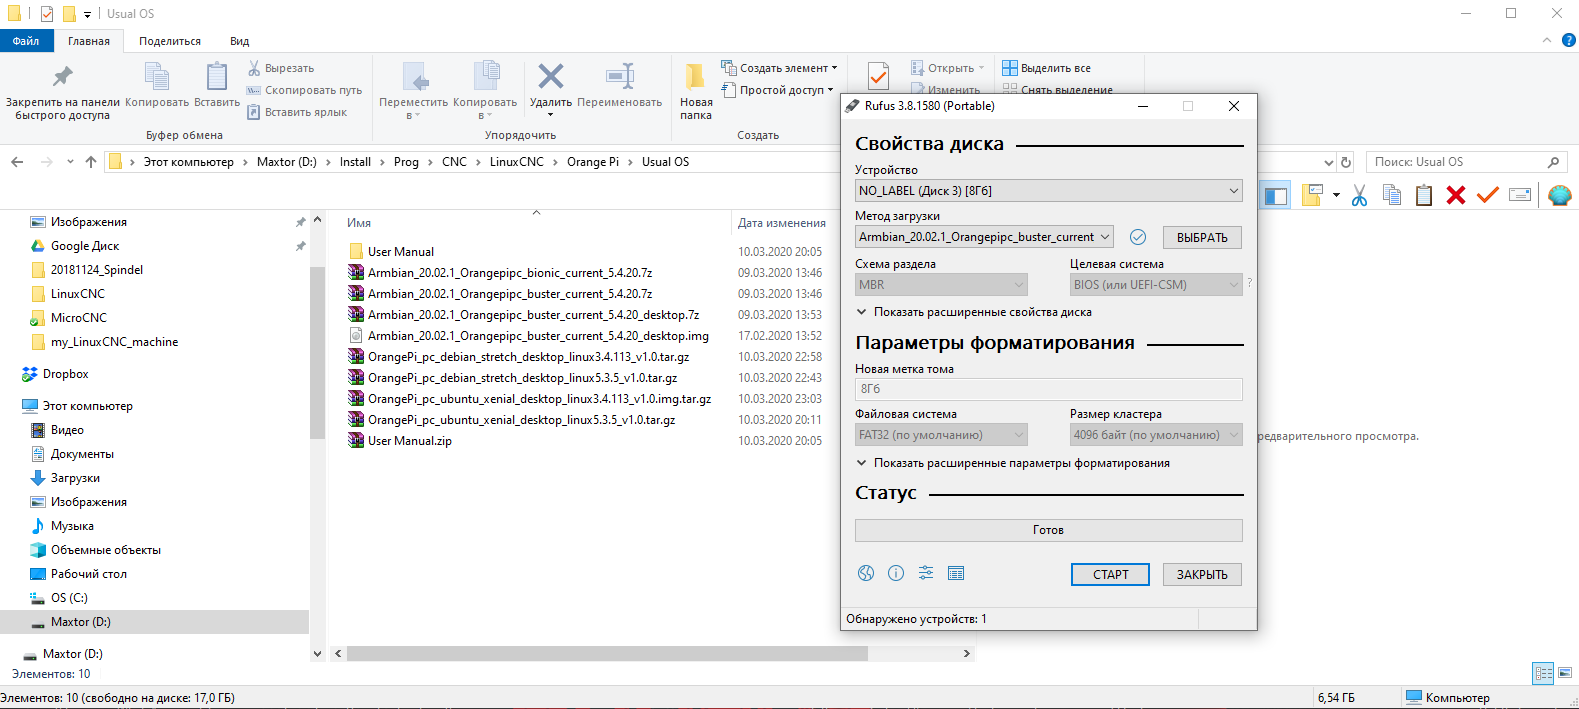Pin to Quick access ribbon icon
Viewport: 1579px width, 709px height.
[62, 76]
